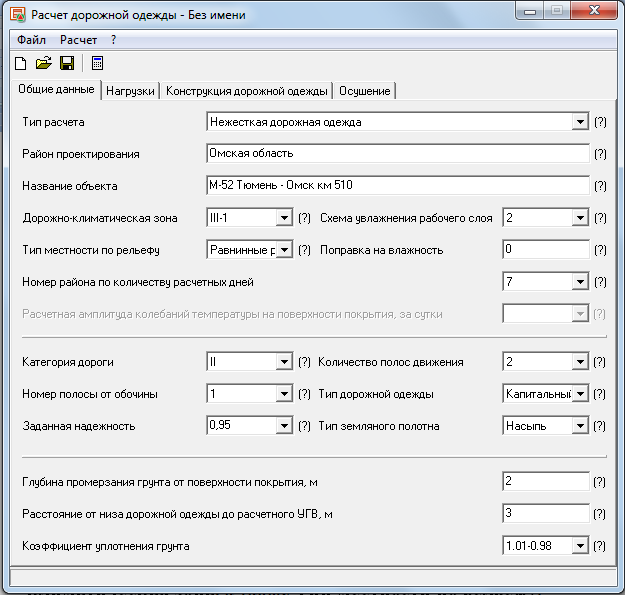Open the Файл menu

[31, 40]
